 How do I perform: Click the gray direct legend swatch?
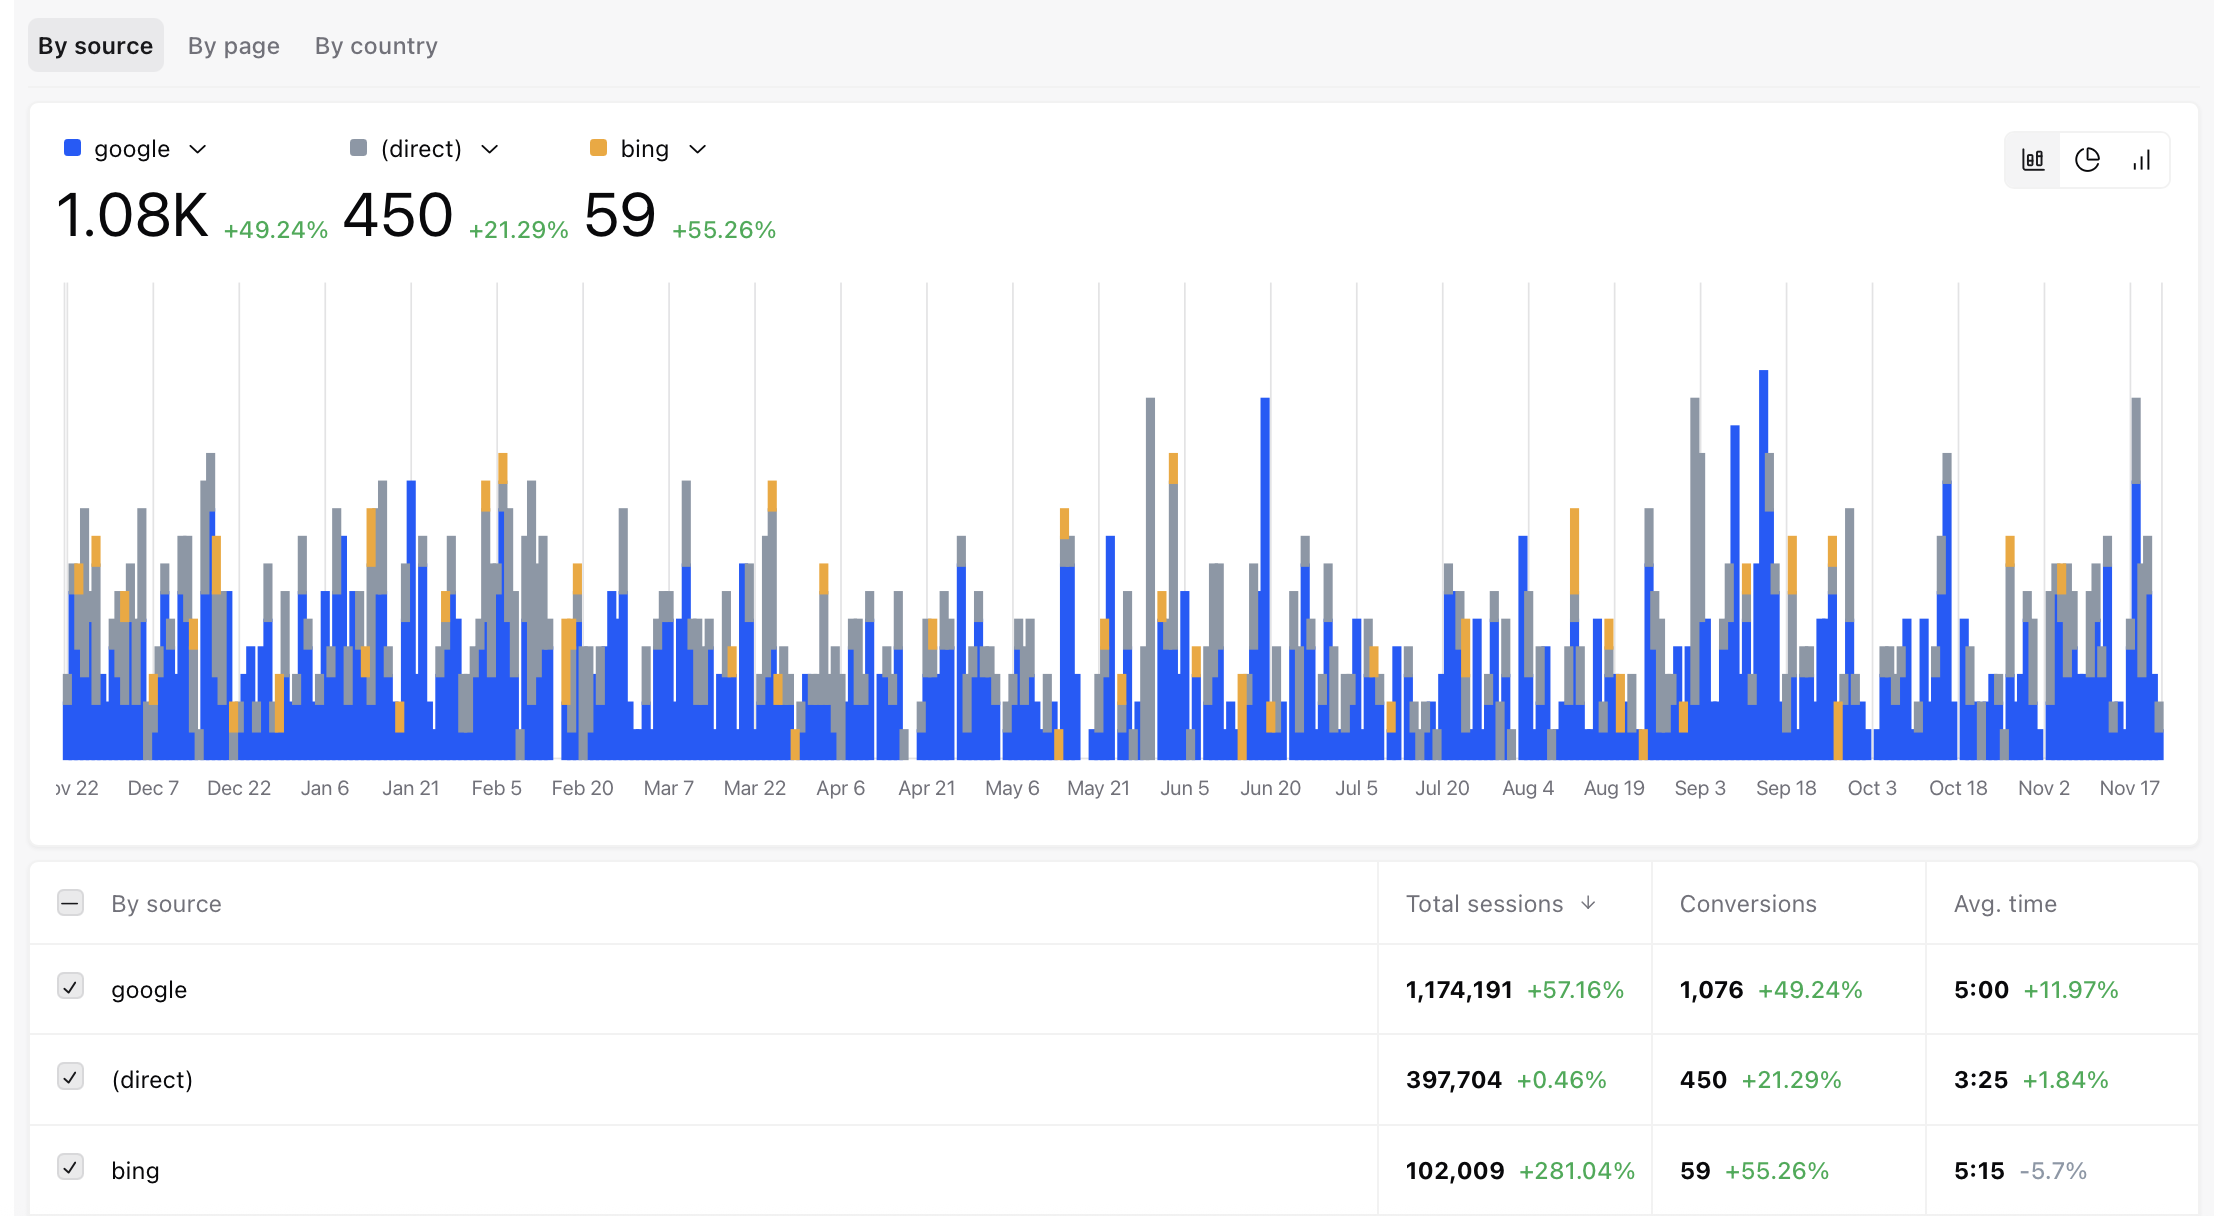[358, 148]
